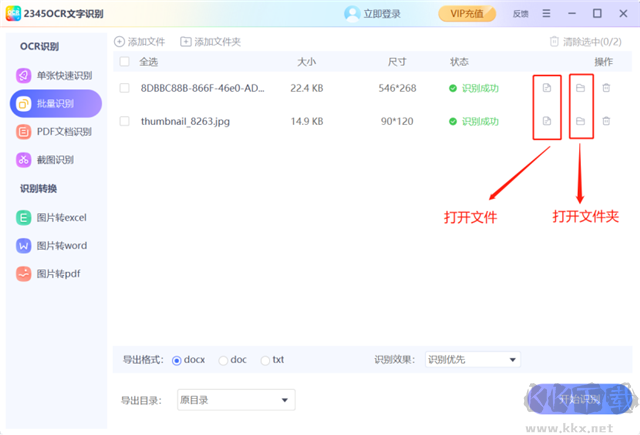Click the 操作 column header
Viewport: 640px width, 435px height.
pyautogui.click(x=603, y=62)
